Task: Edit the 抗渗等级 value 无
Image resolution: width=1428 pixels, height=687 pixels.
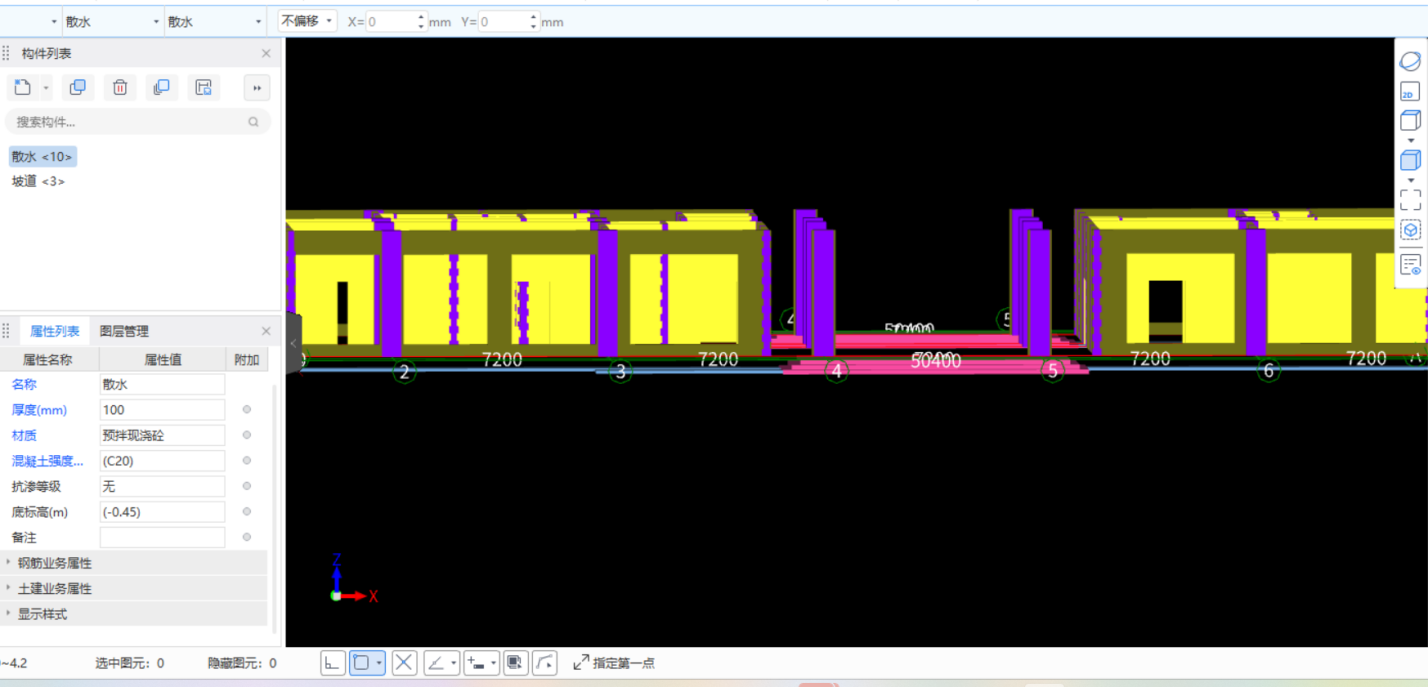Action: pyautogui.click(x=162, y=486)
